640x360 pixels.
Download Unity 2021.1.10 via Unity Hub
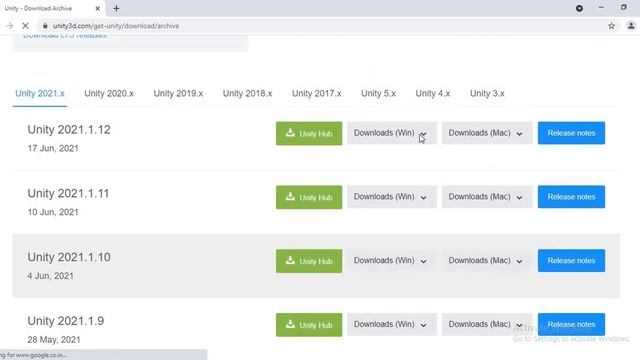click(x=309, y=261)
